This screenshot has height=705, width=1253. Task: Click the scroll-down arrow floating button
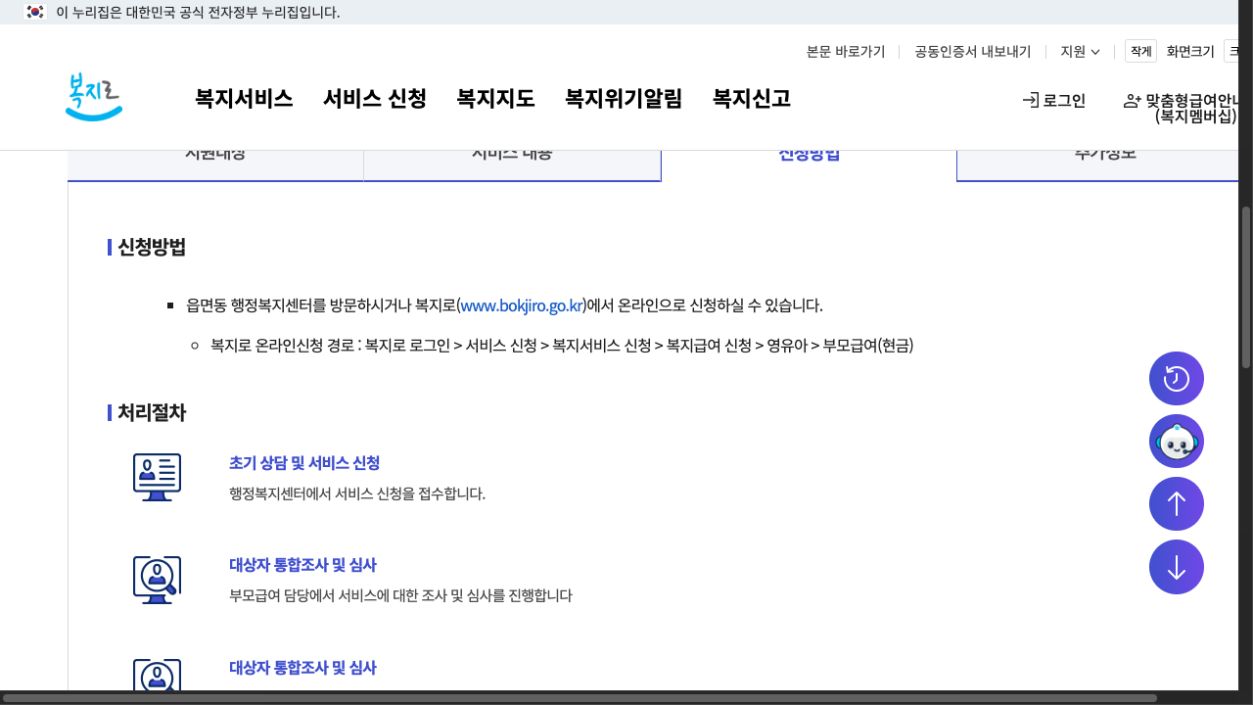tap(1176, 567)
